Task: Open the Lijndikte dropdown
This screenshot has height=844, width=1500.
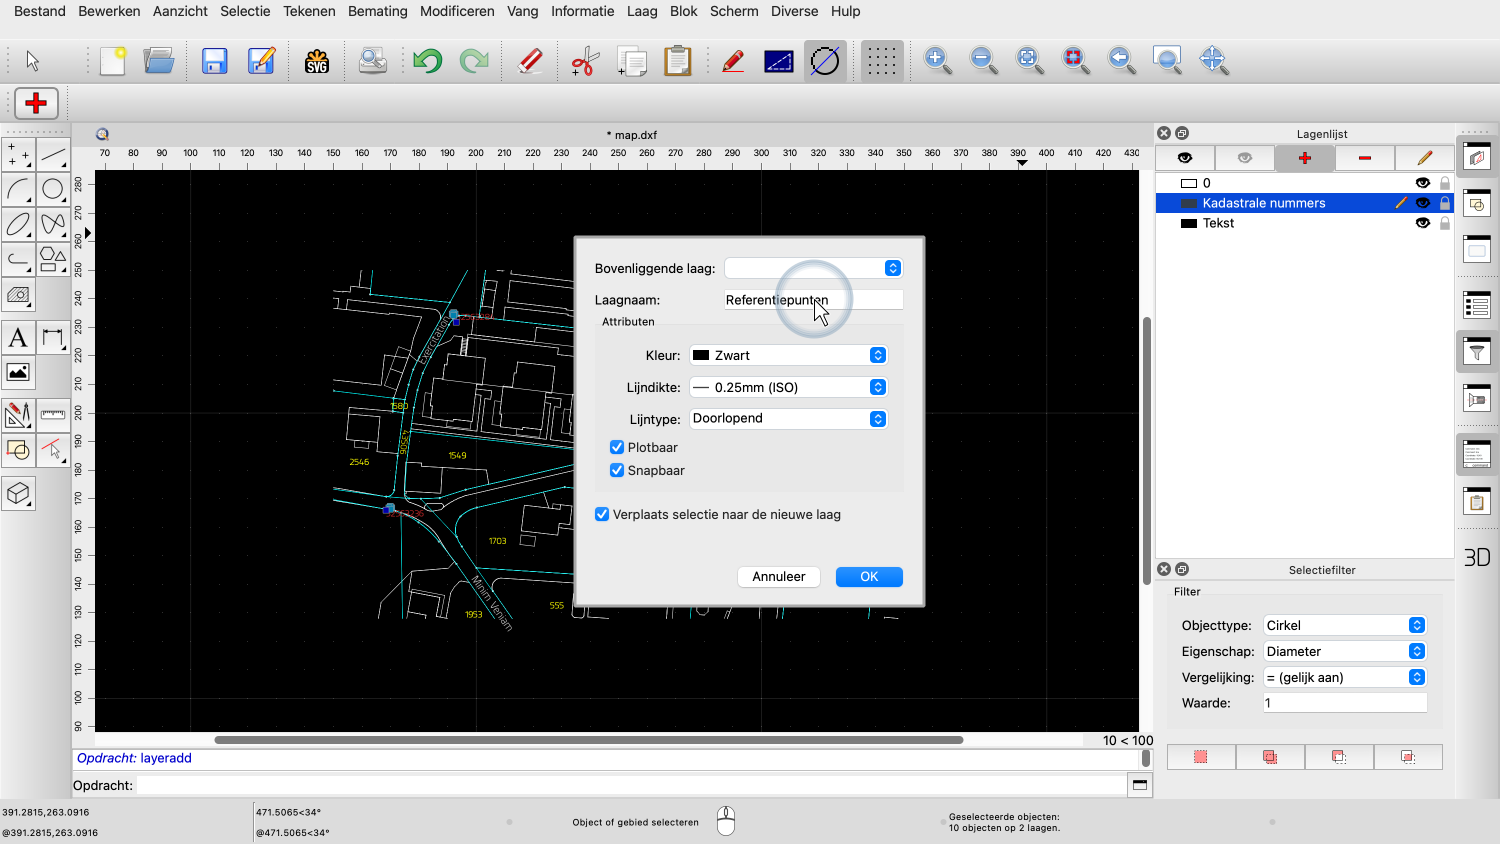Action: [788, 388]
